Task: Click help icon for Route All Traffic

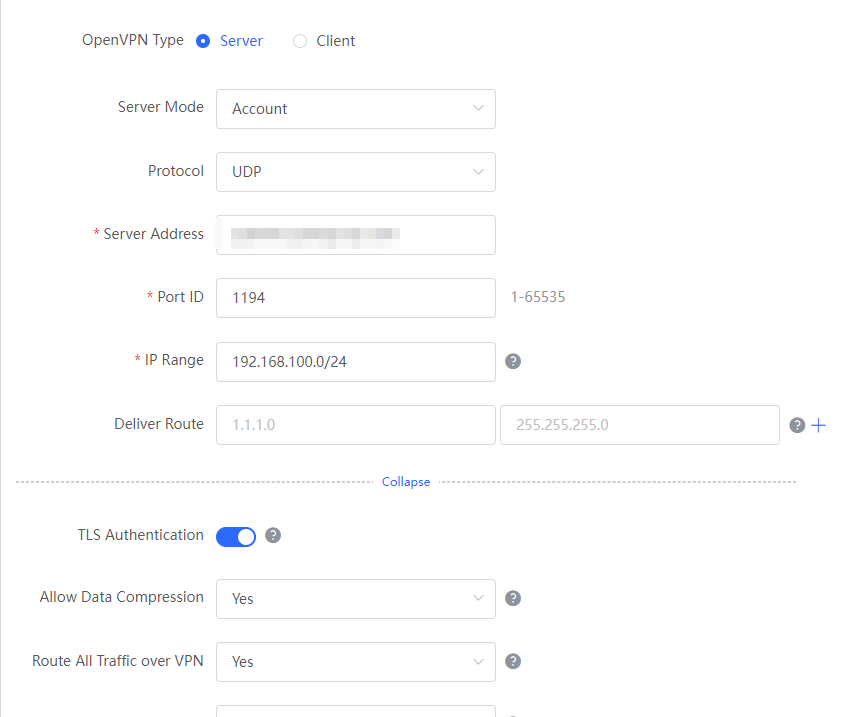Action: [513, 661]
